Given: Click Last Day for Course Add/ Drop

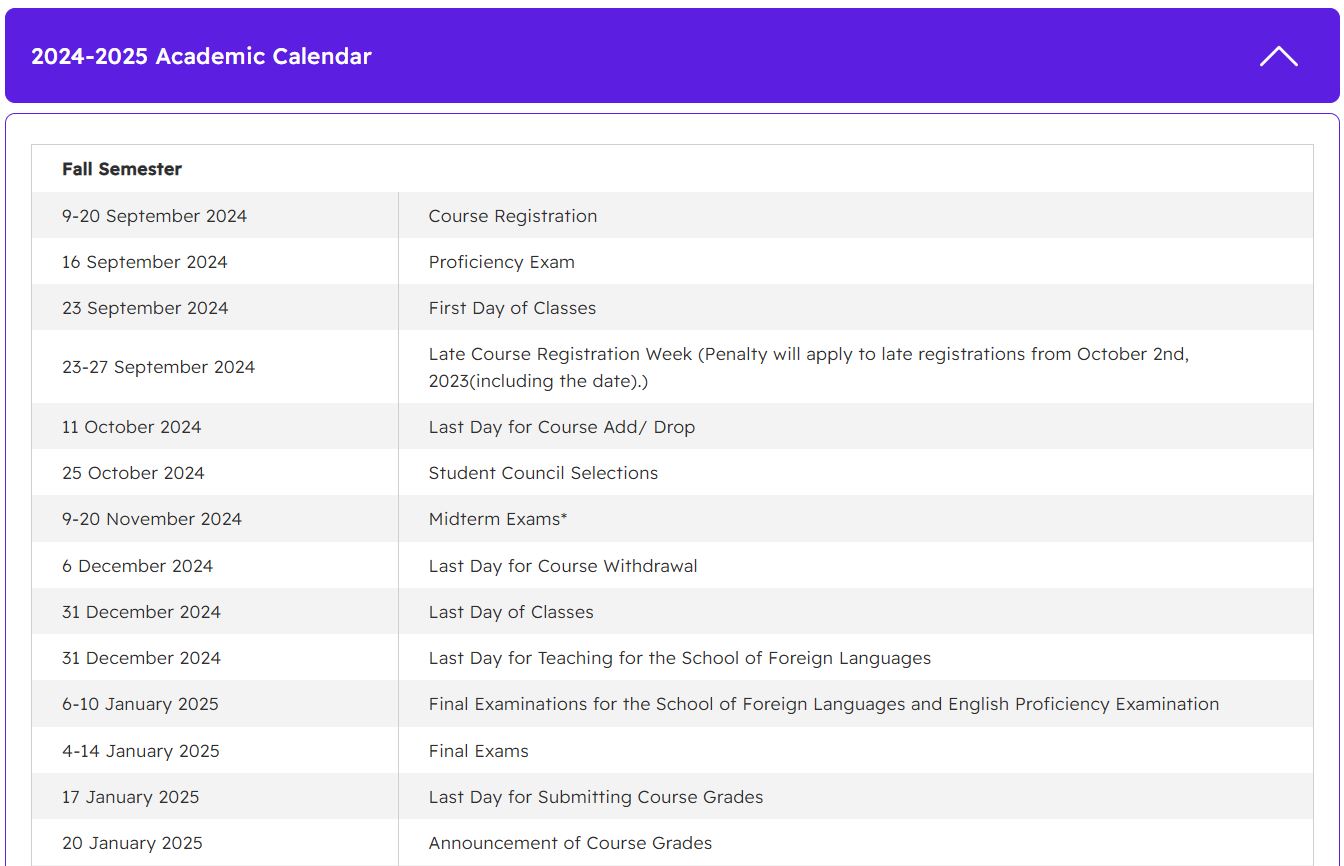Looking at the screenshot, I should (562, 427).
